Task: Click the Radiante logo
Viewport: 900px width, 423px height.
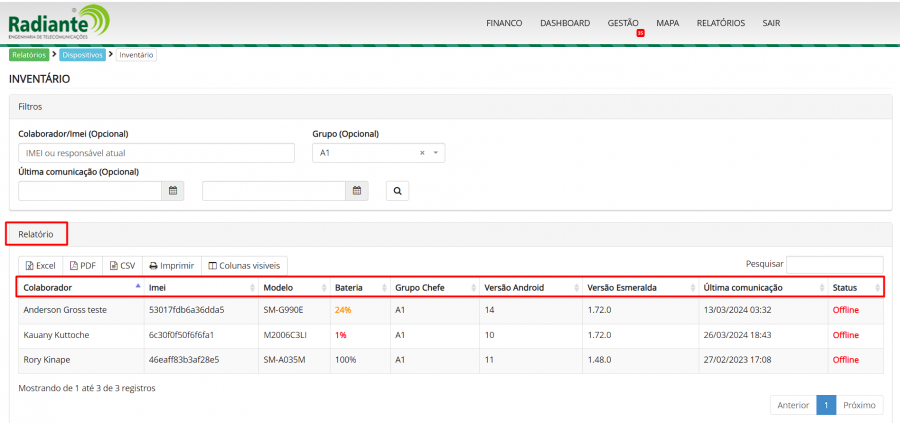Action: click(x=60, y=22)
